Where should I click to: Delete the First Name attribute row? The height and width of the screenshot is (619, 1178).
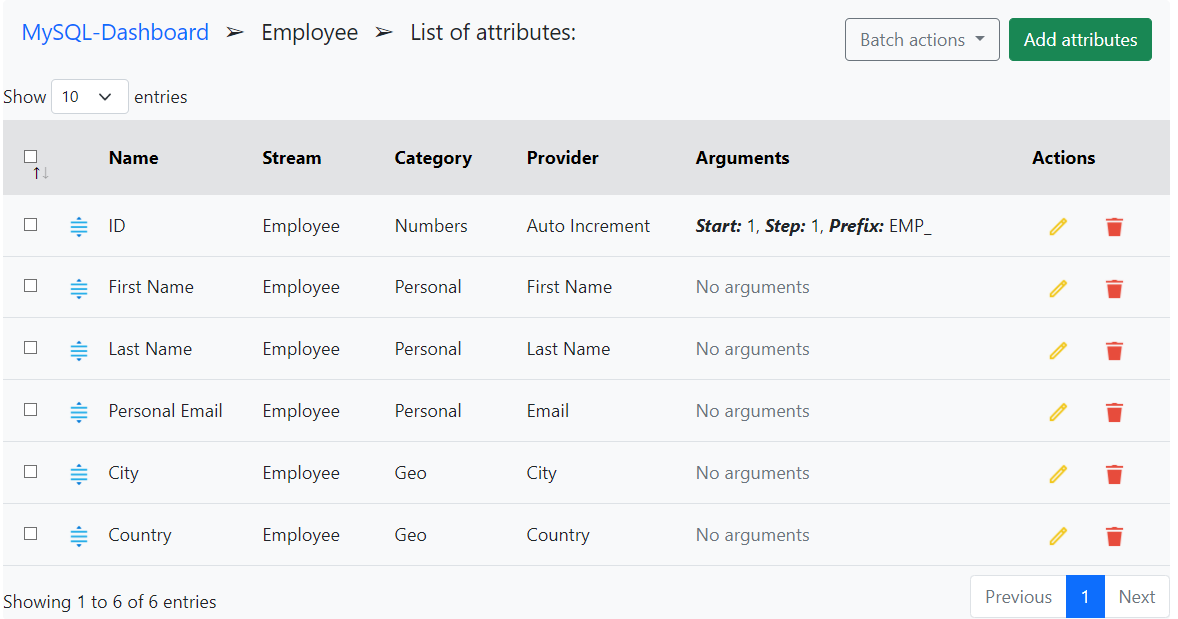tap(1114, 289)
